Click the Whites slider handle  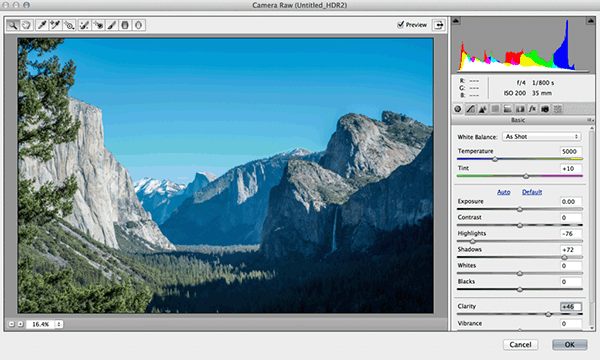[x=520, y=274]
